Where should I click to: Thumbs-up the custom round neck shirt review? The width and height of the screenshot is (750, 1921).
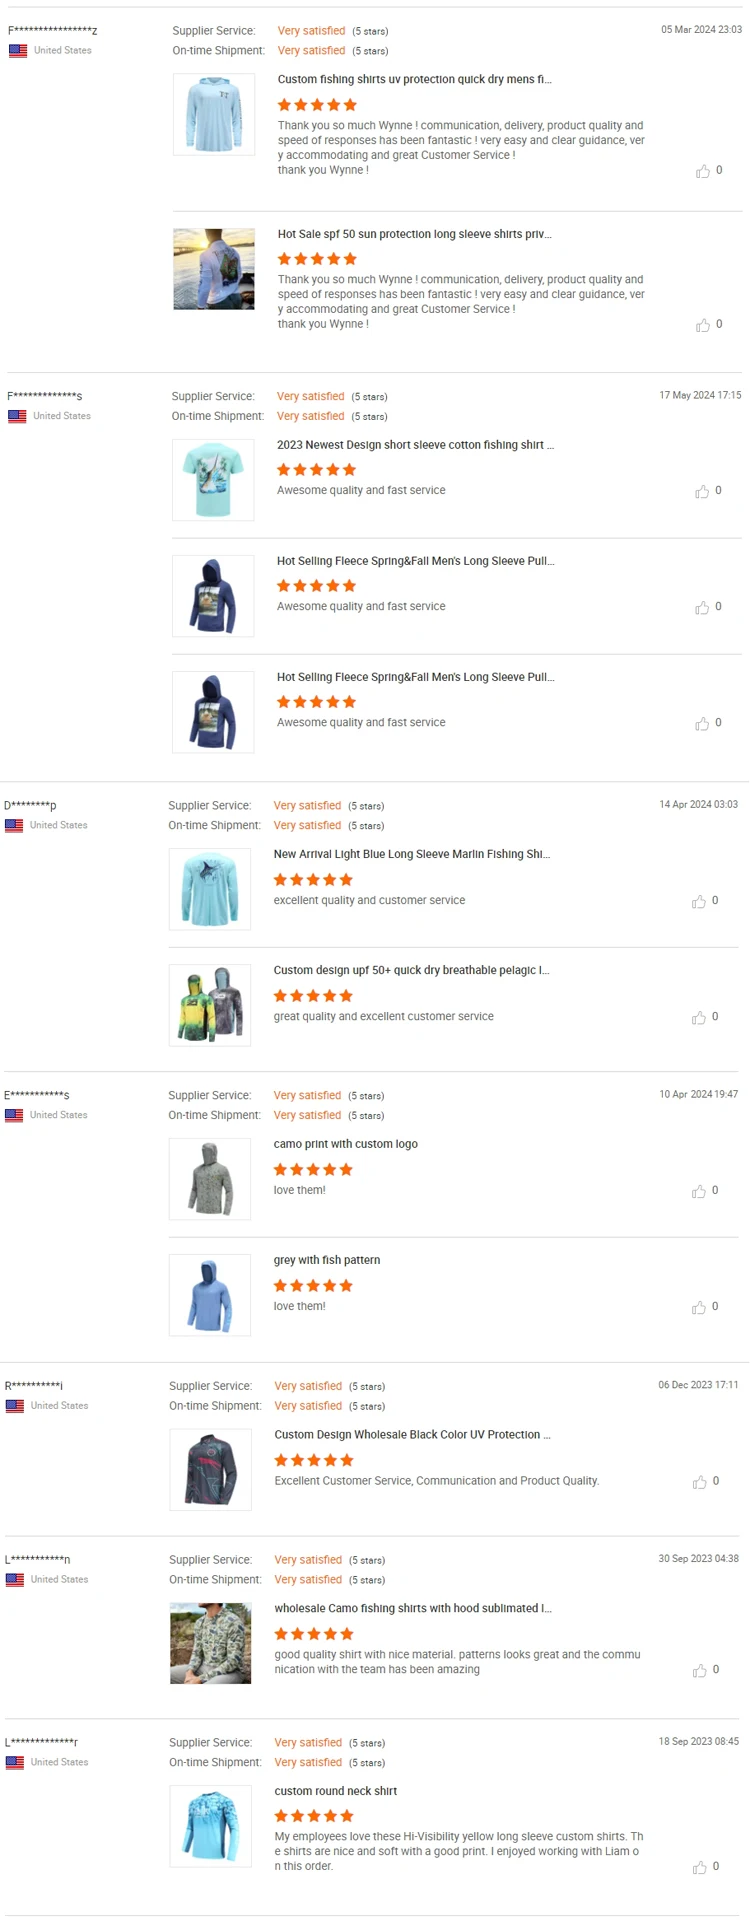pyautogui.click(x=700, y=1867)
